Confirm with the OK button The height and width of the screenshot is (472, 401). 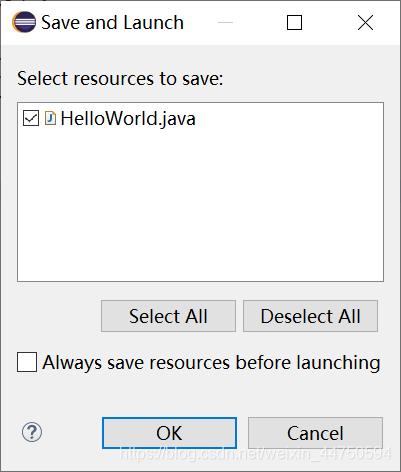click(169, 433)
